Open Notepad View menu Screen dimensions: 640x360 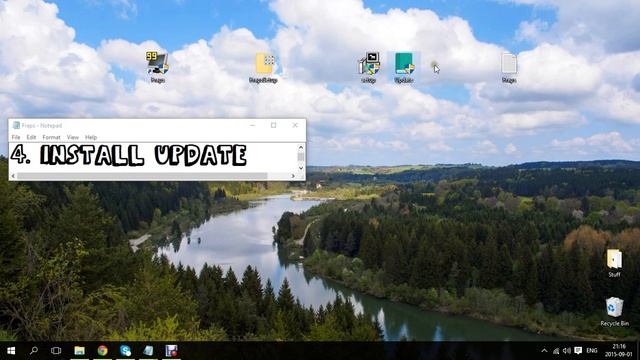(x=73, y=137)
